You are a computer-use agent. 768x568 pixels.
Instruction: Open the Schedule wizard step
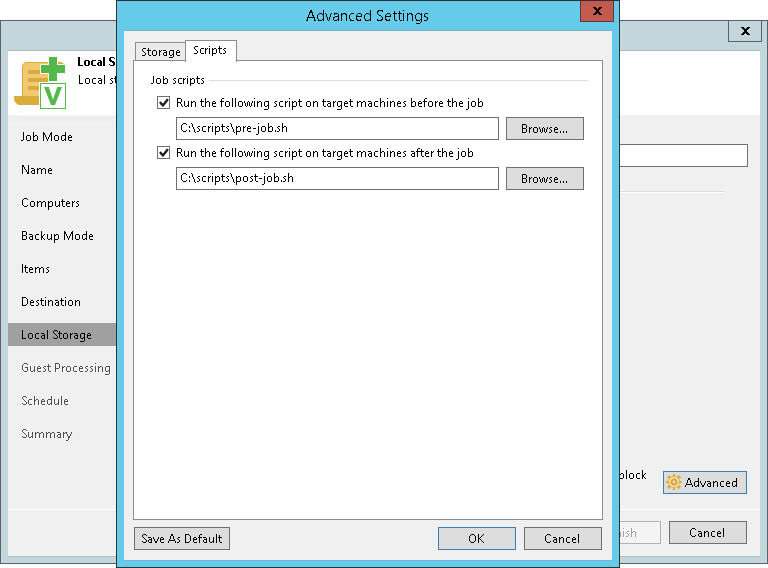[45, 401]
